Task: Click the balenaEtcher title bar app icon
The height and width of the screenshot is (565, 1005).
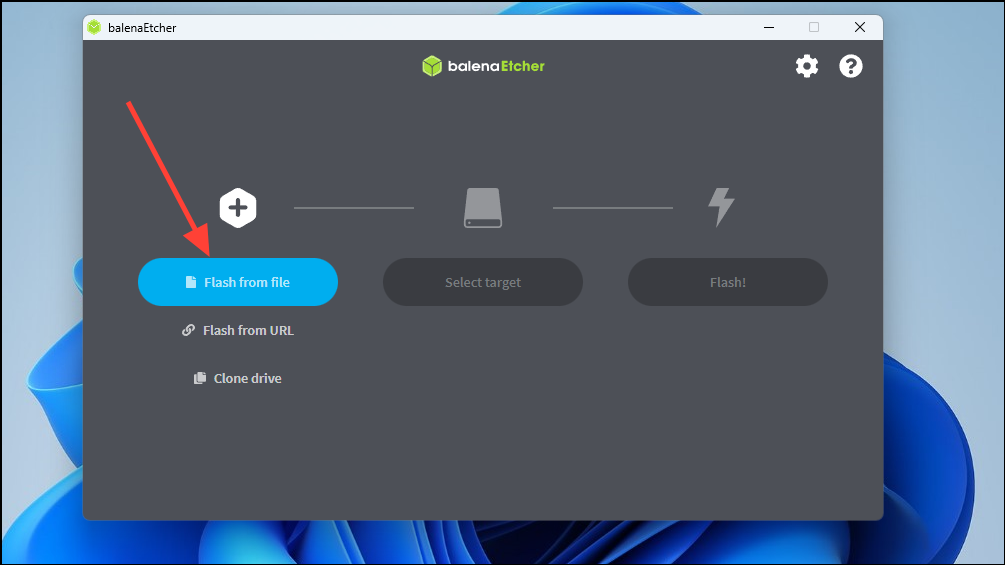Action: click(x=94, y=27)
